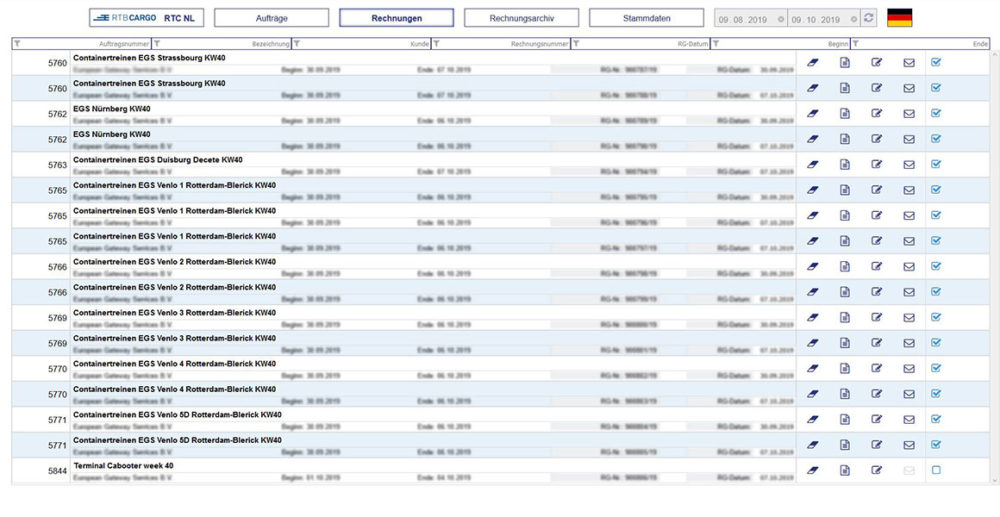The image size is (1000, 517).
Task: Uncheck the checkbox in the 5763 Duisburg row
Action: (936, 164)
